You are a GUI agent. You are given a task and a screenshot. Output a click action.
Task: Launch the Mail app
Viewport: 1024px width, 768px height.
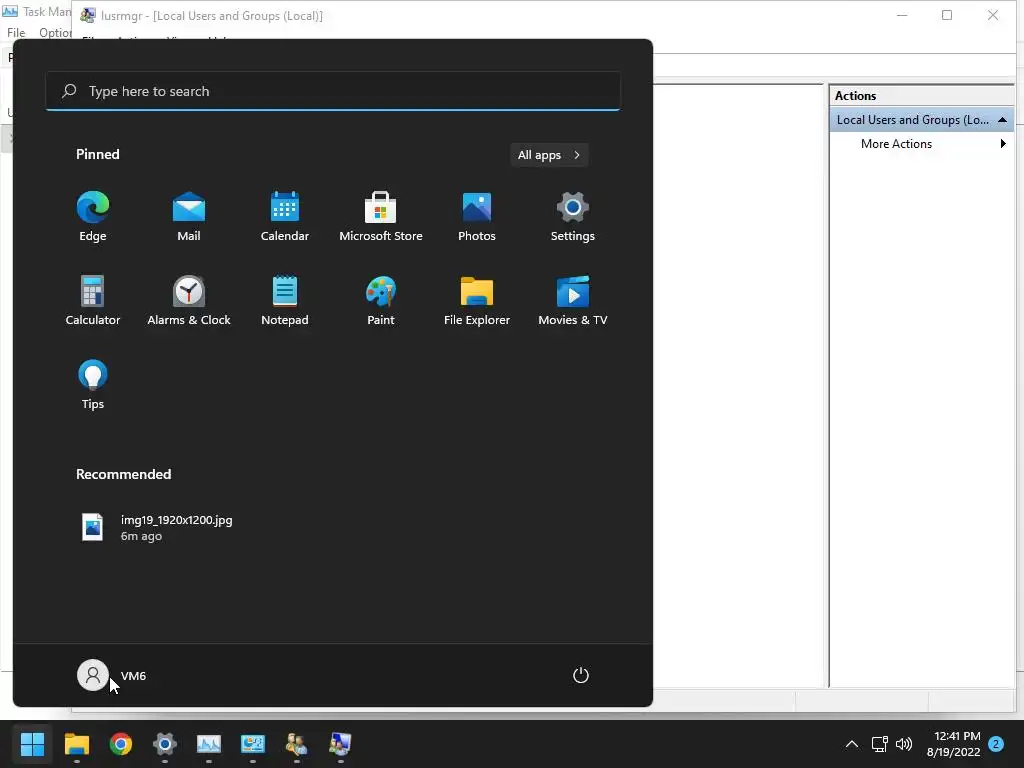[x=189, y=216]
